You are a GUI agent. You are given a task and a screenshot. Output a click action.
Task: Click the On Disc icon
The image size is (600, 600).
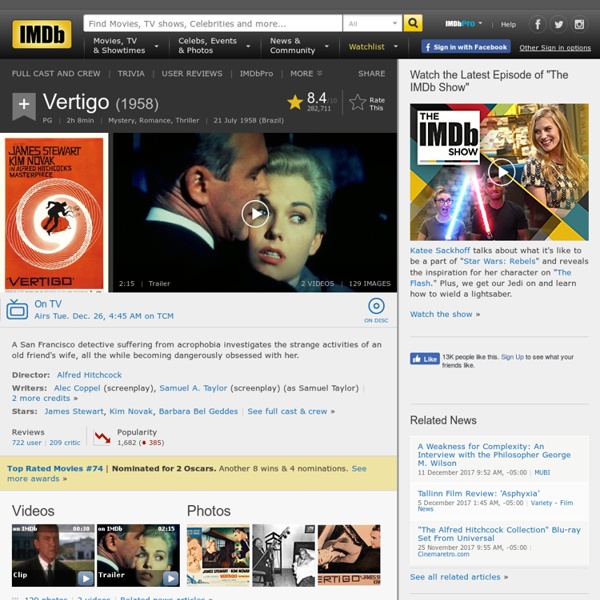point(376,306)
